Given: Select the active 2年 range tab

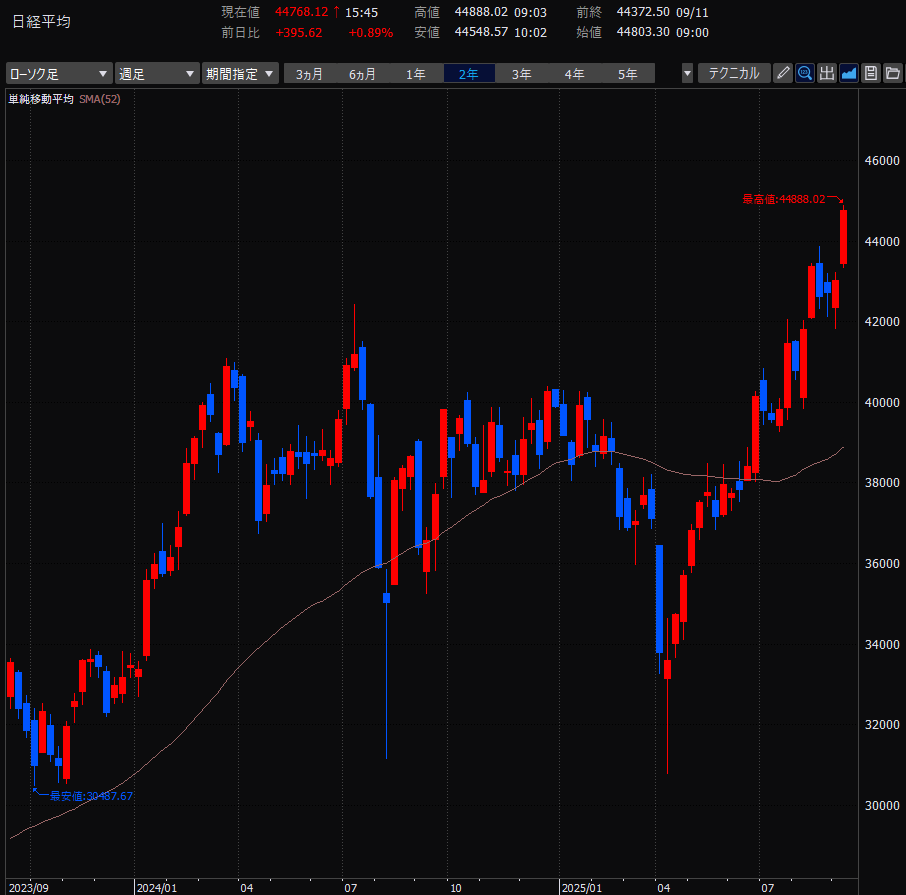Looking at the screenshot, I should 469,74.
